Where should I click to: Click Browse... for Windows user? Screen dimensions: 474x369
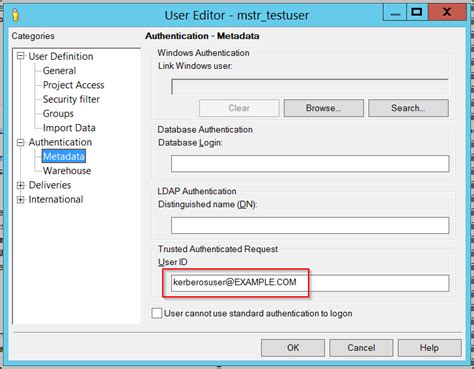(x=324, y=108)
